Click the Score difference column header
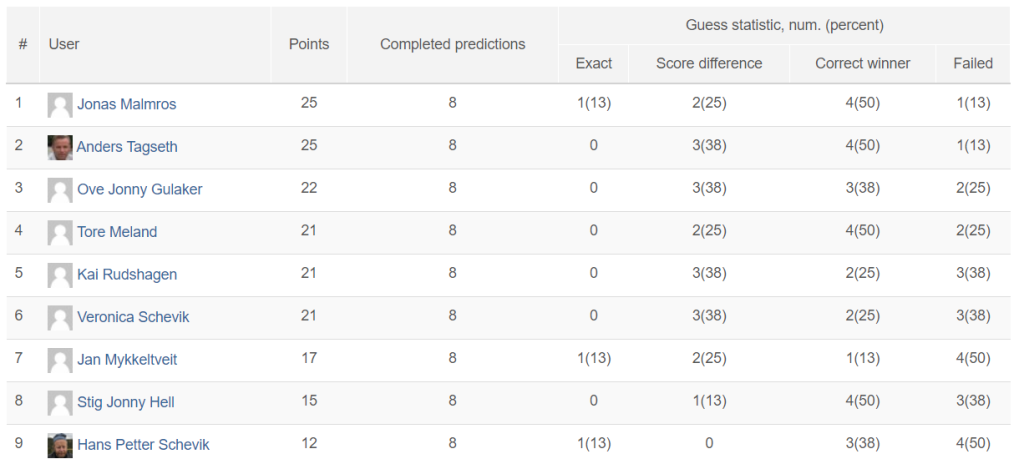Viewport: 1024px width, 464px height. tap(709, 63)
